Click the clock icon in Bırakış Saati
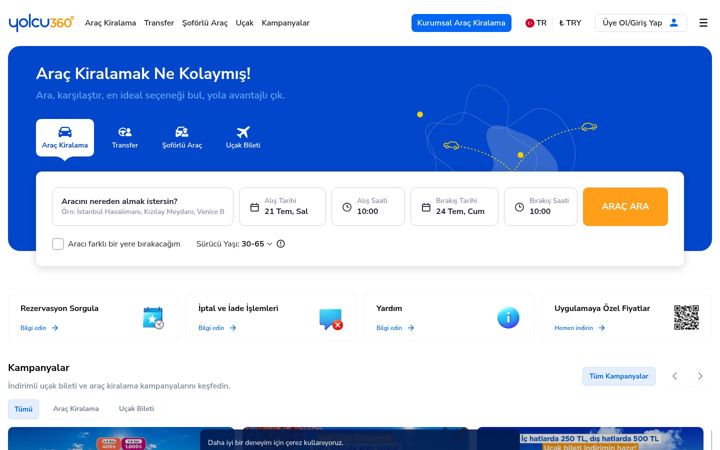 click(519, 207)
